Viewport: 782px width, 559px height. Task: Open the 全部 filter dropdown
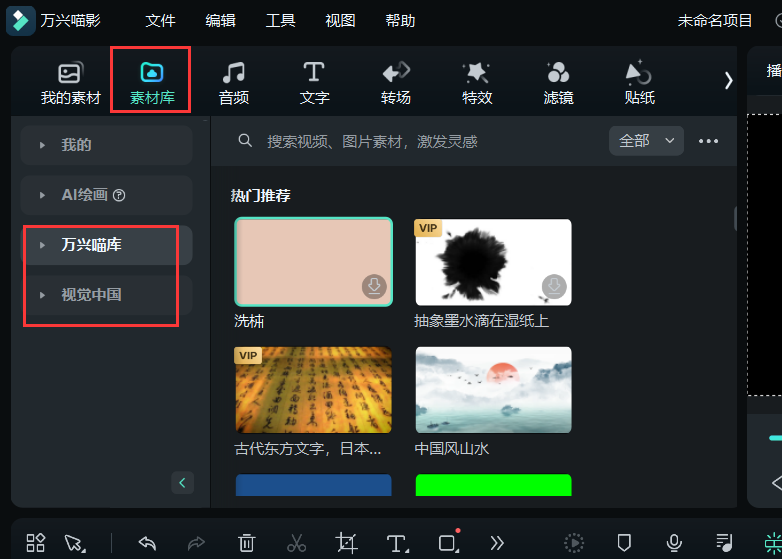tap(646, 141)
